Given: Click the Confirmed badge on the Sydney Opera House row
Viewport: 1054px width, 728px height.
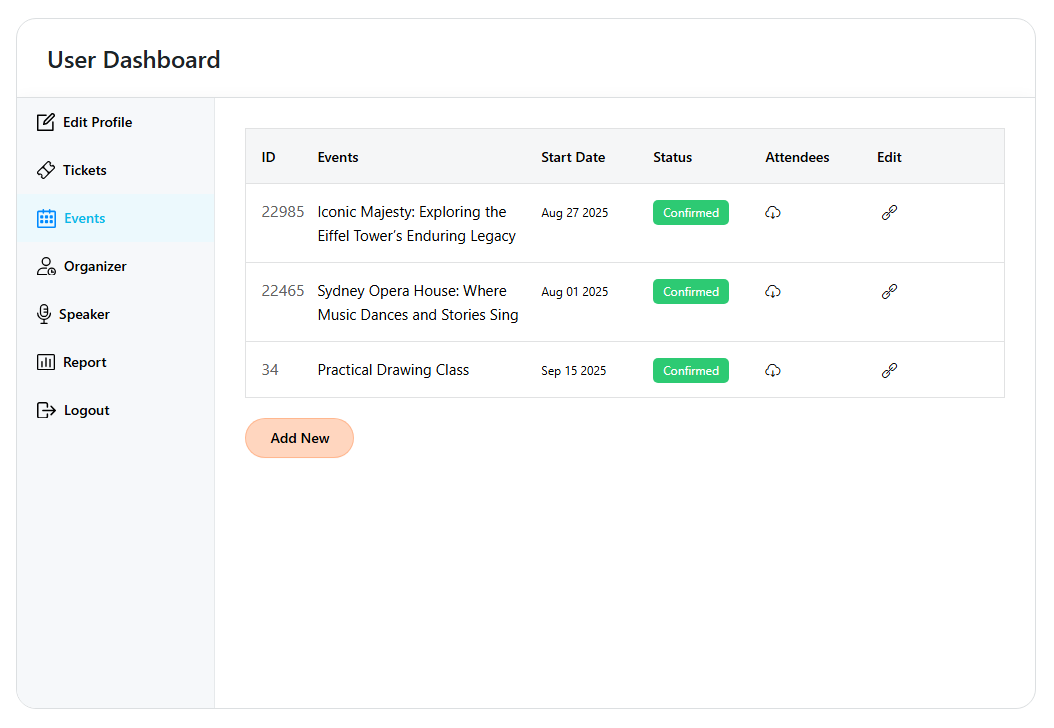Looking at the screenshot, I should point(690,291).
